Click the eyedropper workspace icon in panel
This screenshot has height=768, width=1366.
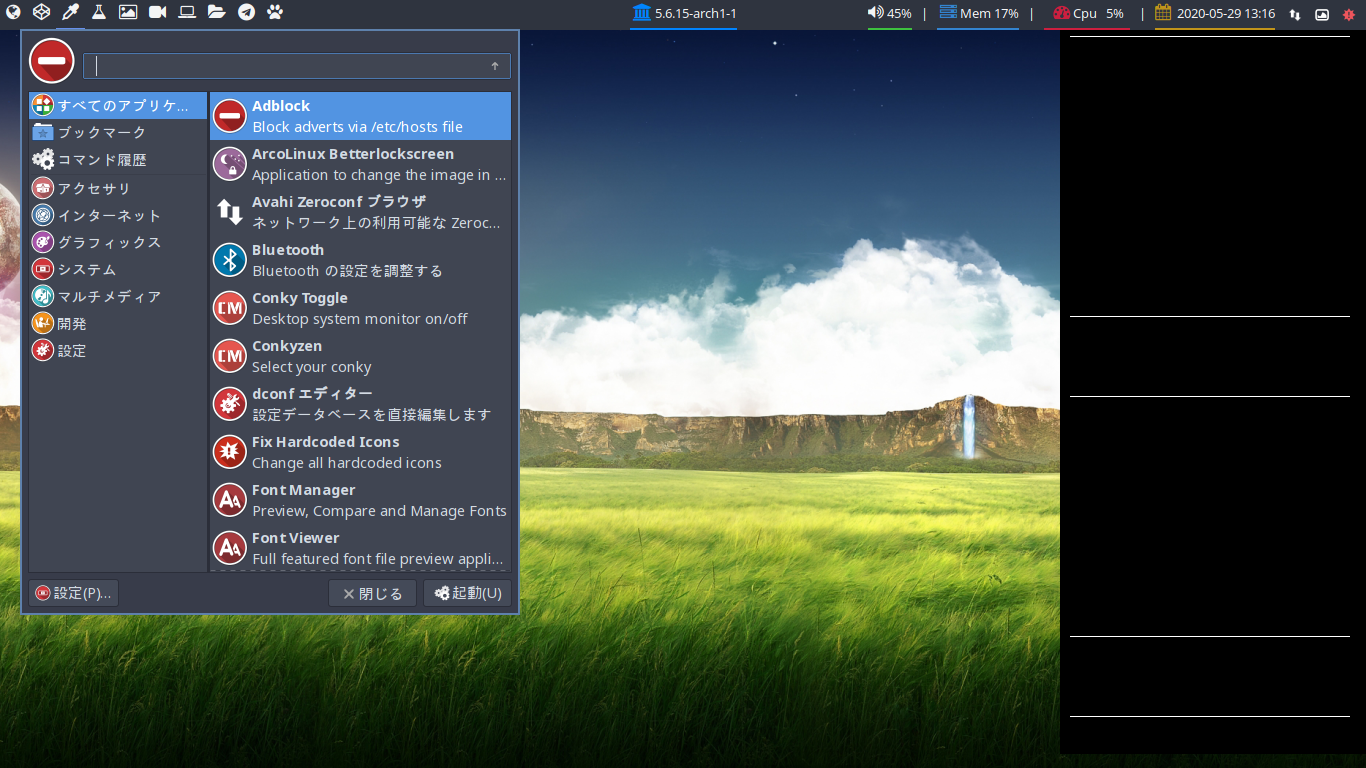(70, 13)
